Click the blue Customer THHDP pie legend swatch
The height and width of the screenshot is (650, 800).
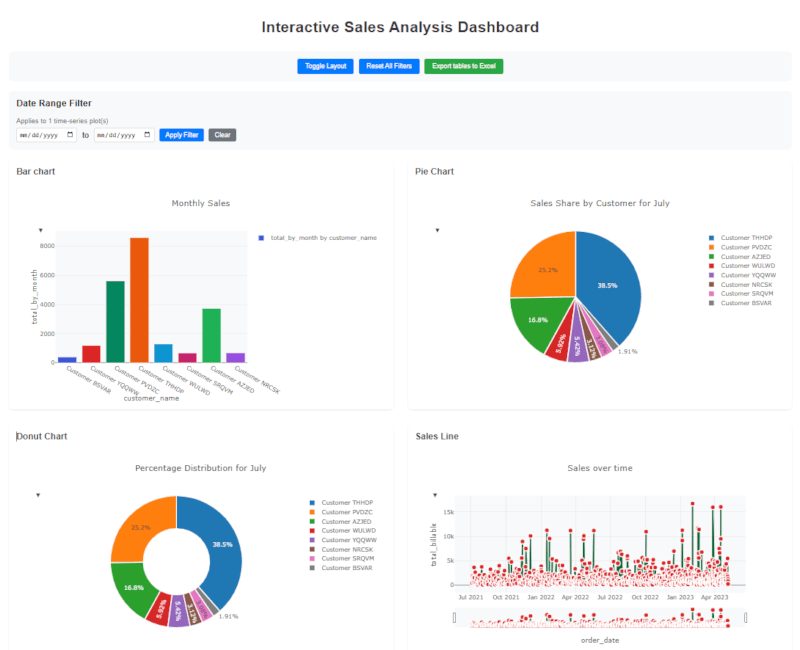(x=711, y=237)
